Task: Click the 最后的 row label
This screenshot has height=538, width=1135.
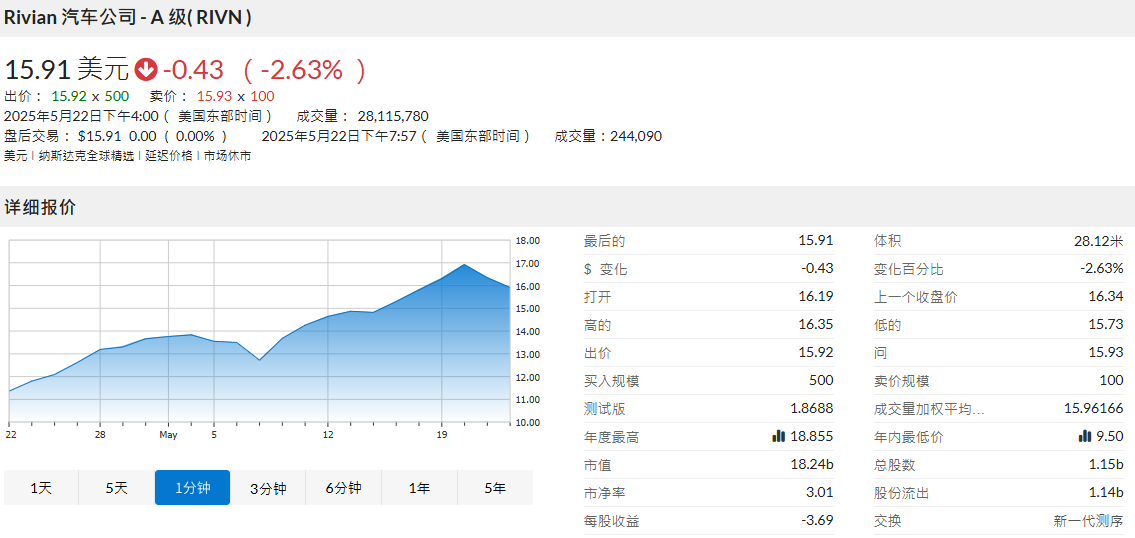Action: click(604, 241)
